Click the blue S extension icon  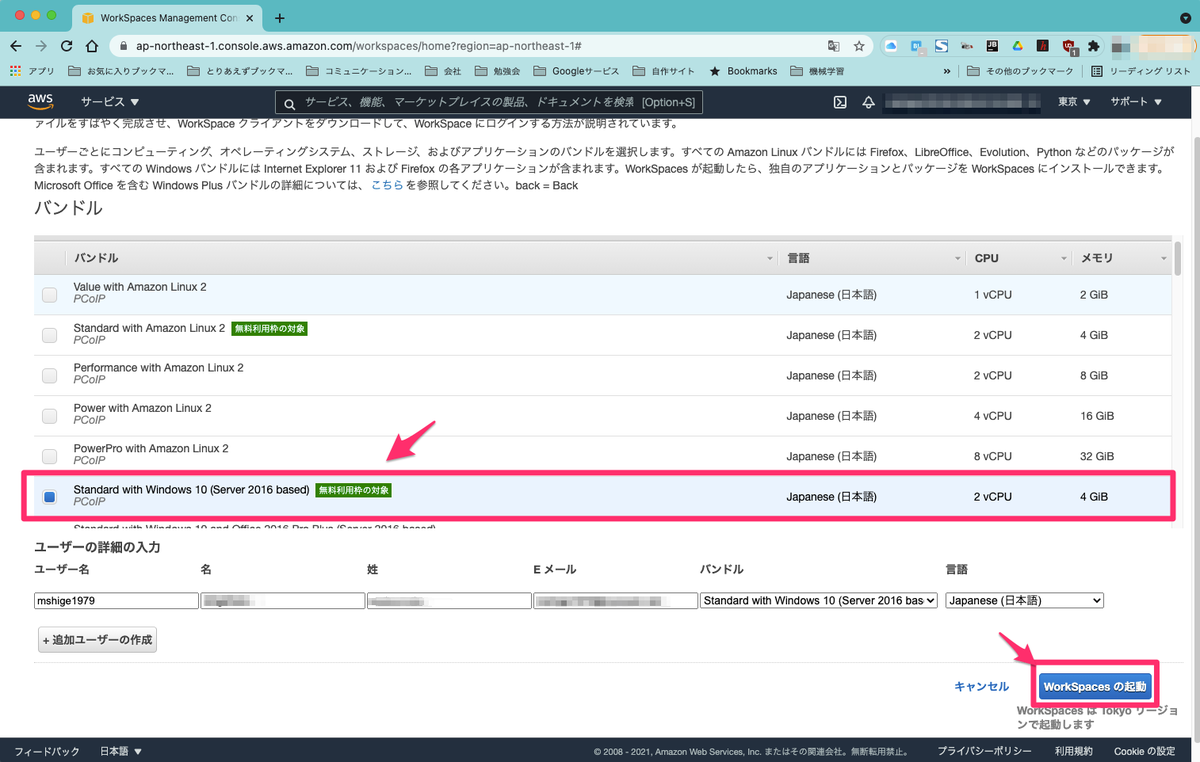[941, 46]
